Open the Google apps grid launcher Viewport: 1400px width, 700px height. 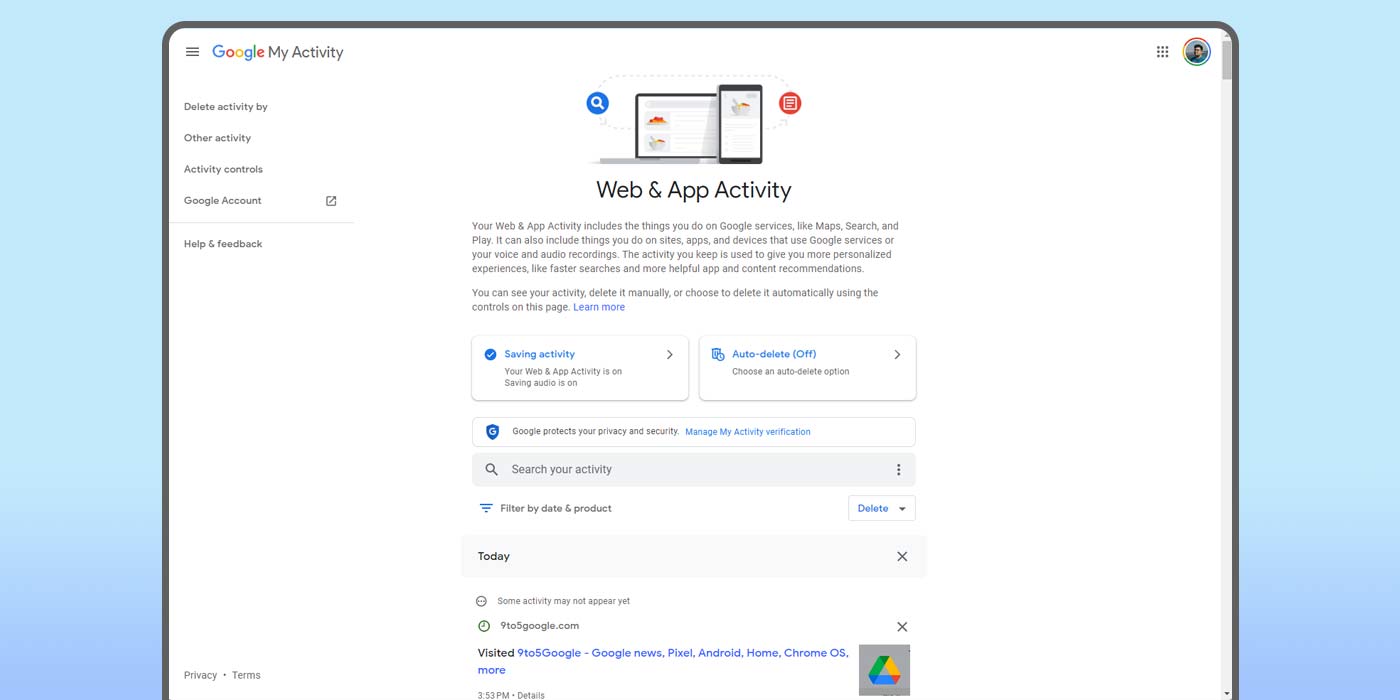(x=1162, y=51)
